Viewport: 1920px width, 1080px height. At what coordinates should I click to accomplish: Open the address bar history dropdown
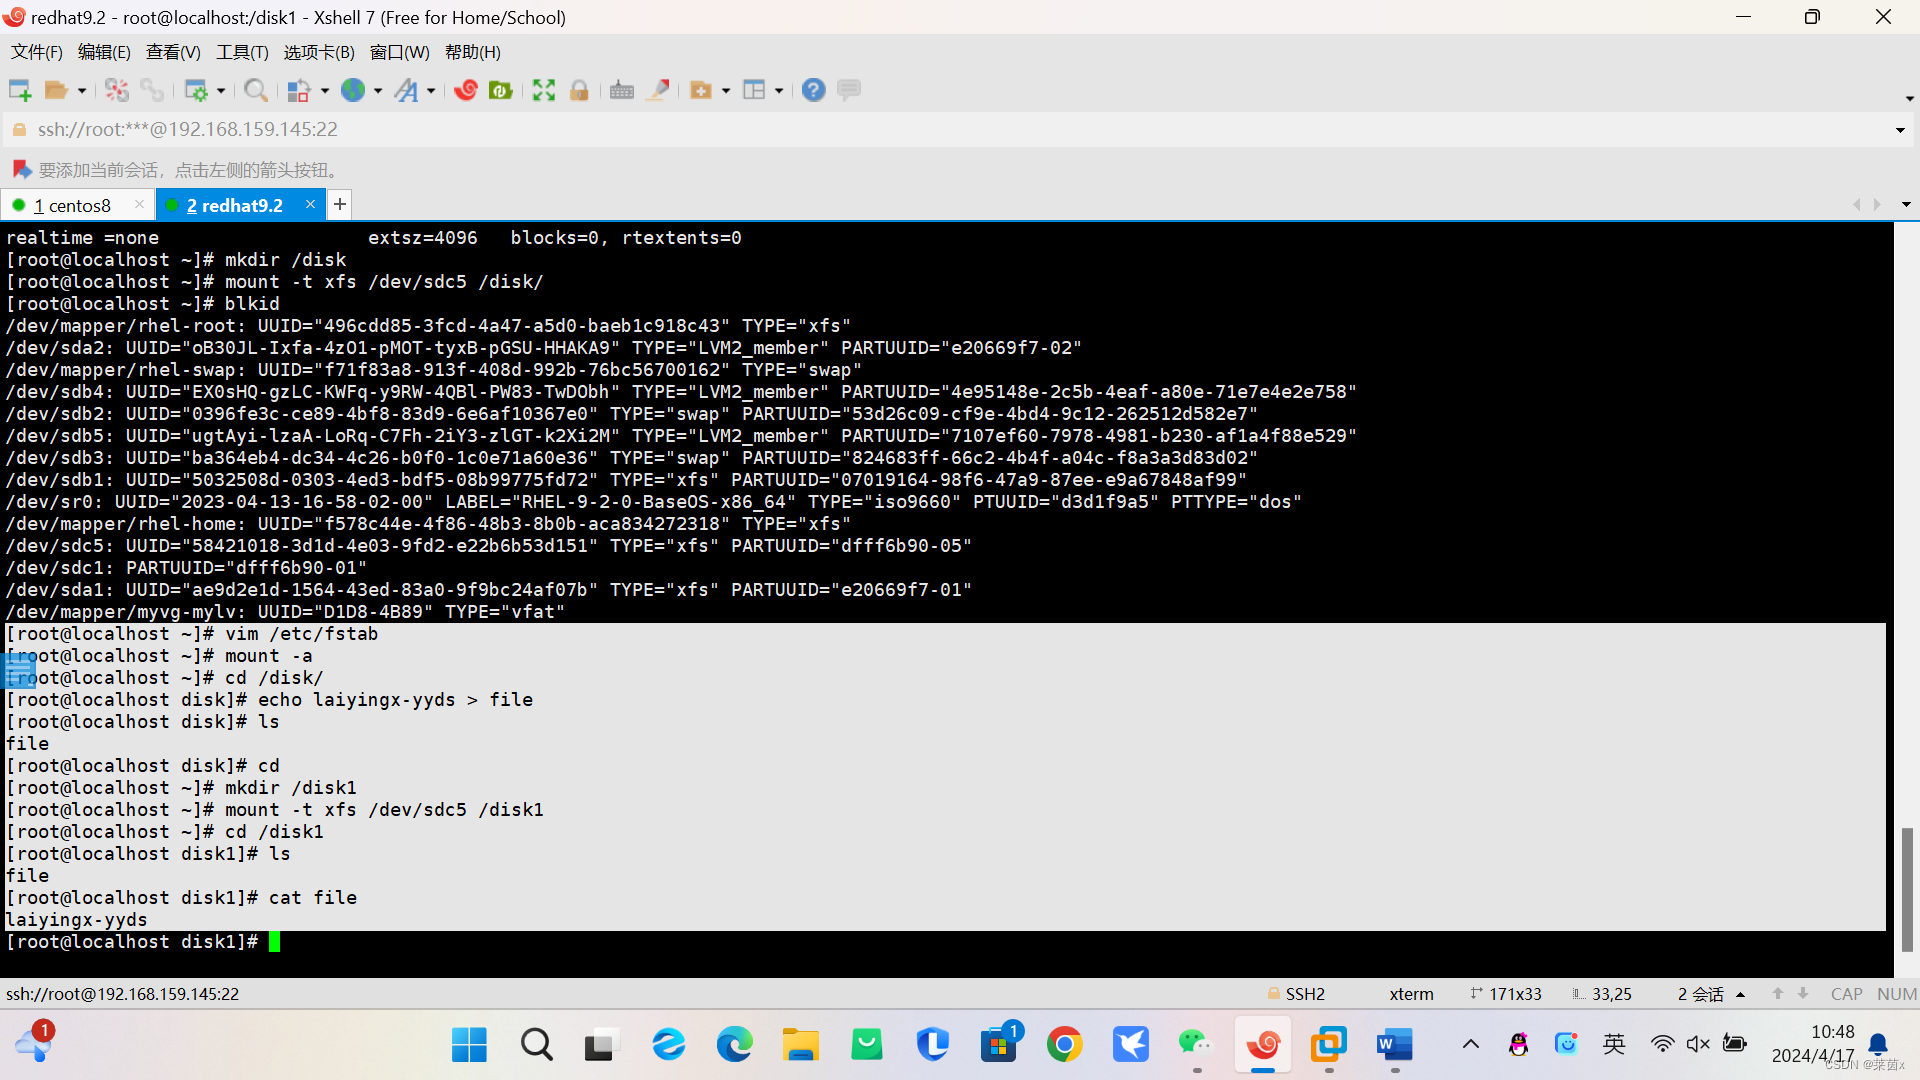(x=1900, y=130)
